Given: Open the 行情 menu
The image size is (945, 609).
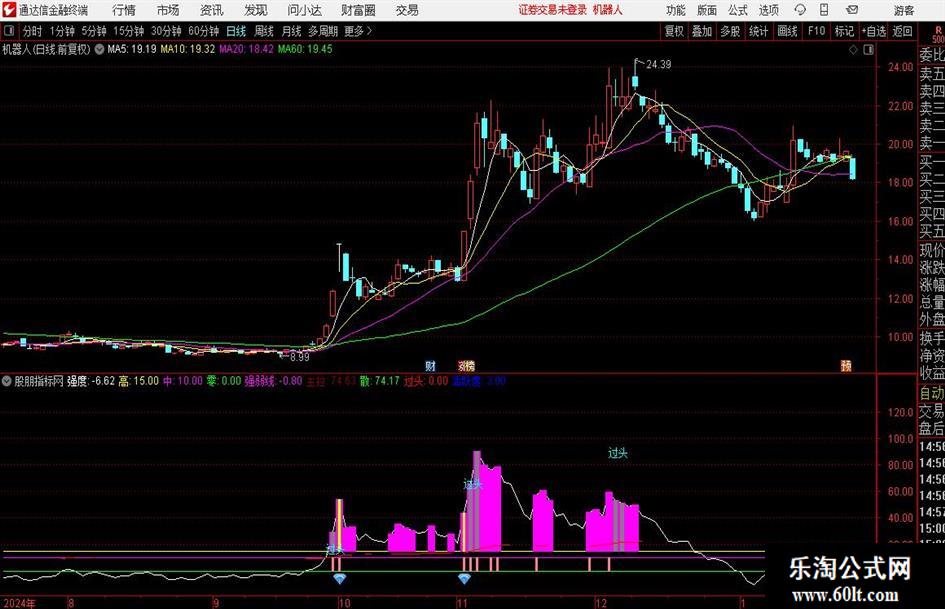Looking at the screenshot, I should [x=124, y=10].
